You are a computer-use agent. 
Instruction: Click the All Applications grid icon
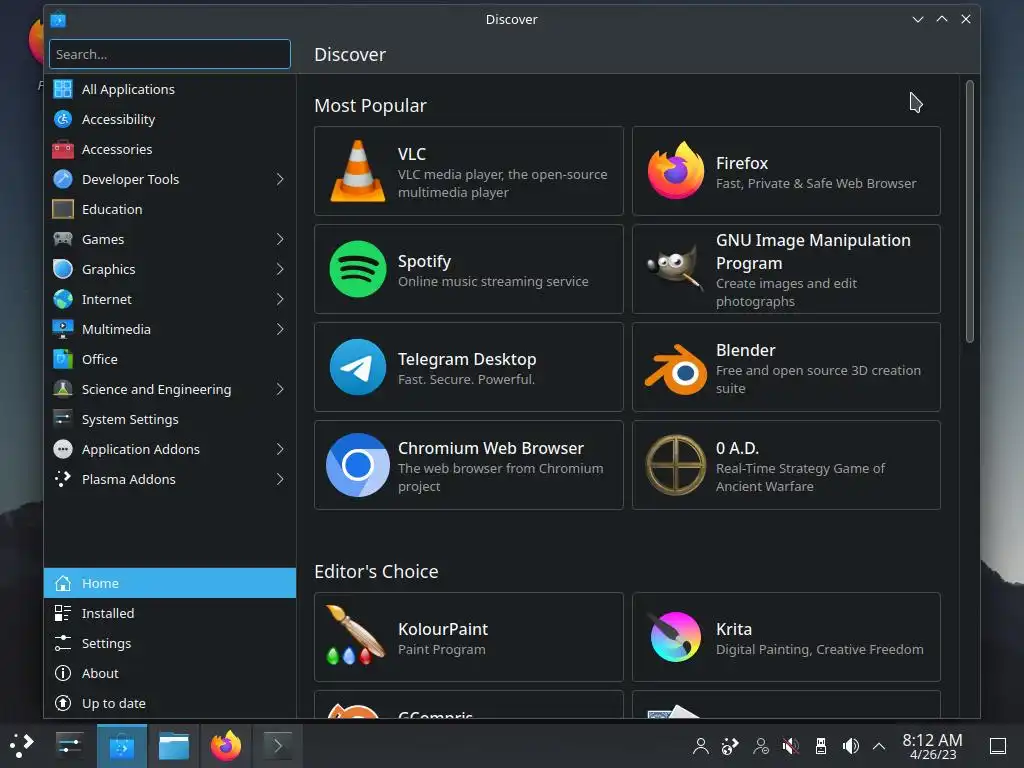63,89
